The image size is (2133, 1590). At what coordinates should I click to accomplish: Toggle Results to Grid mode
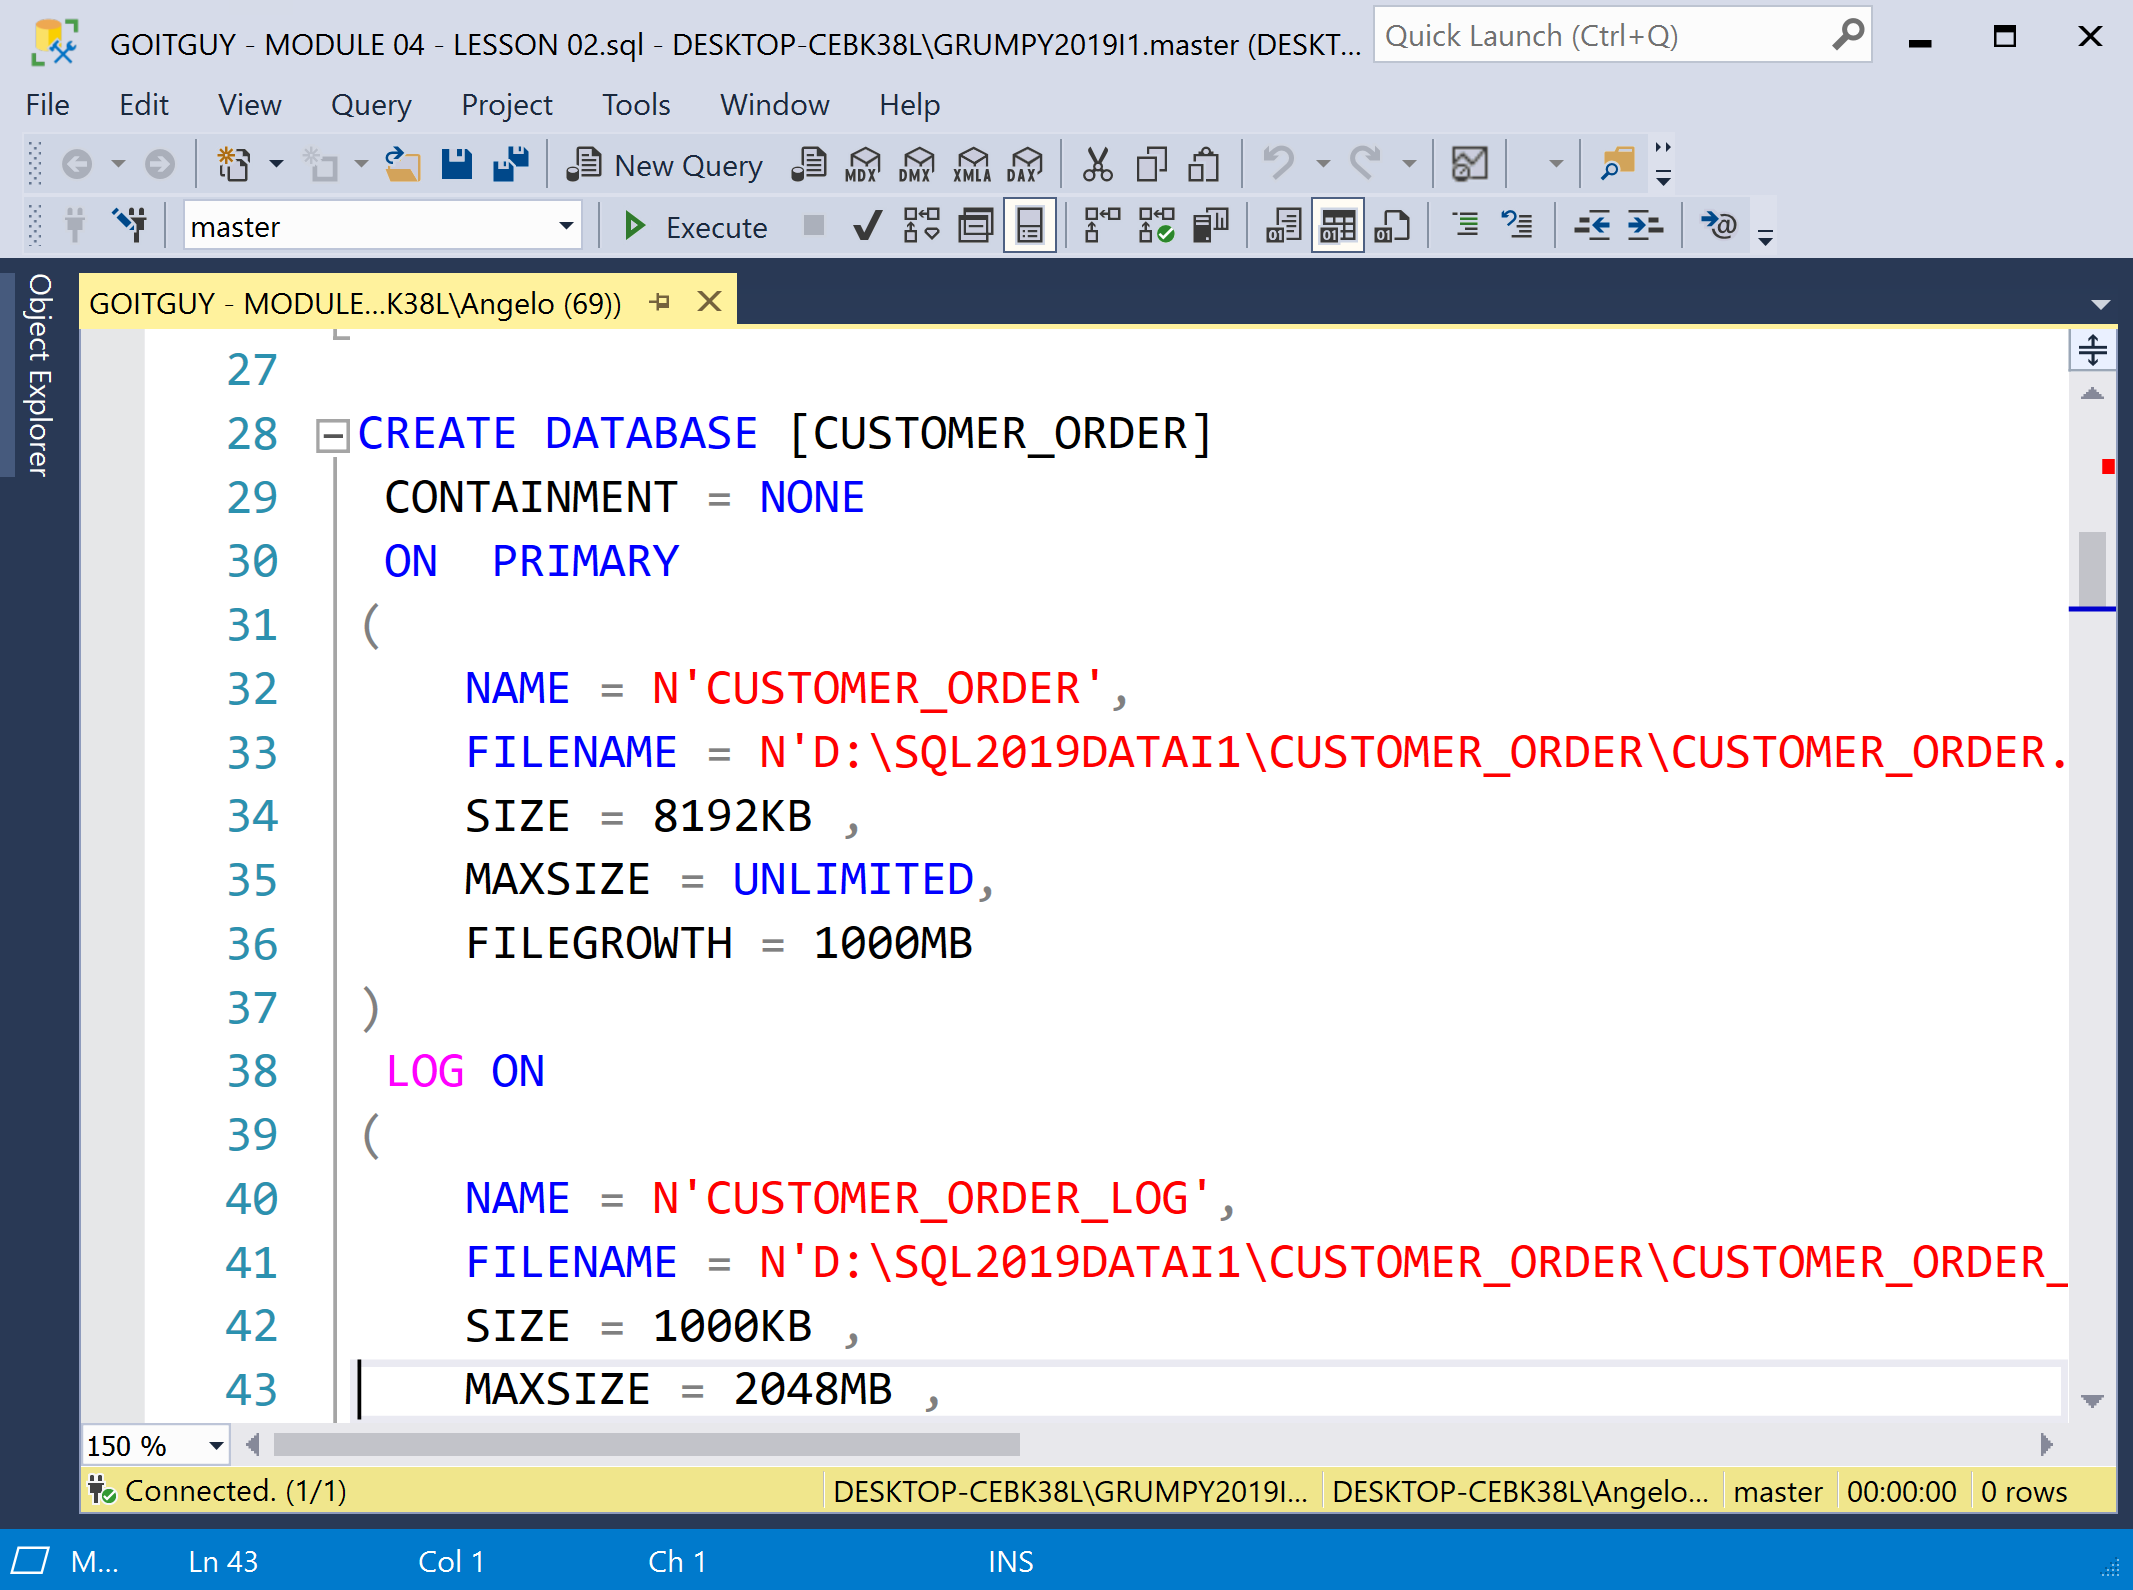tap(1337, 226)
